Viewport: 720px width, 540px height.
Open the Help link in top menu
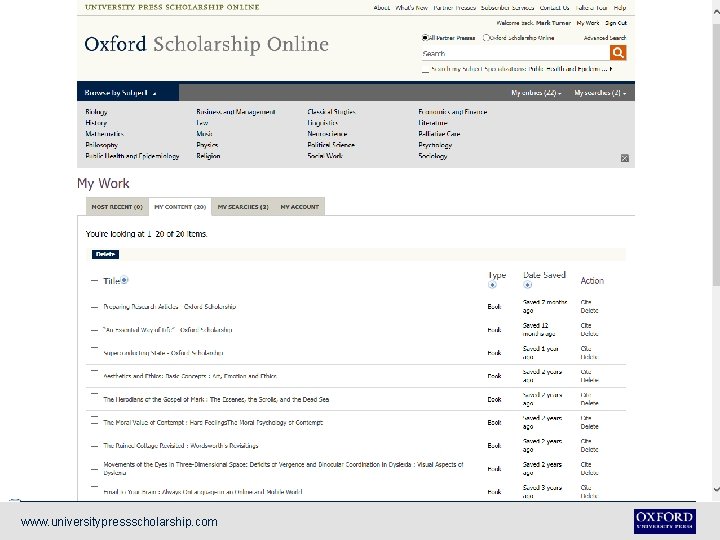coord(619,7)
